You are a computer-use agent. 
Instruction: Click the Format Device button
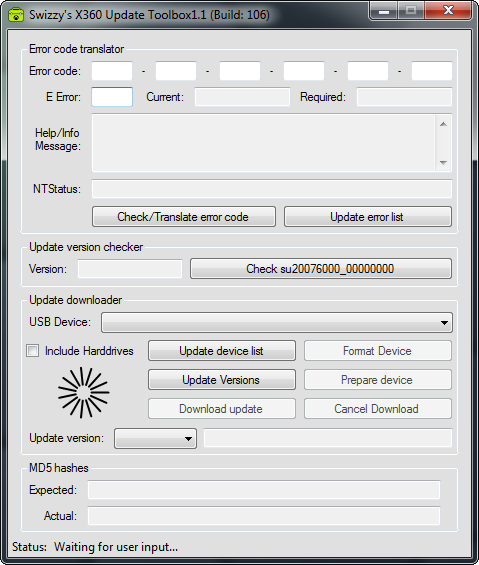click(x=378, y=351)
